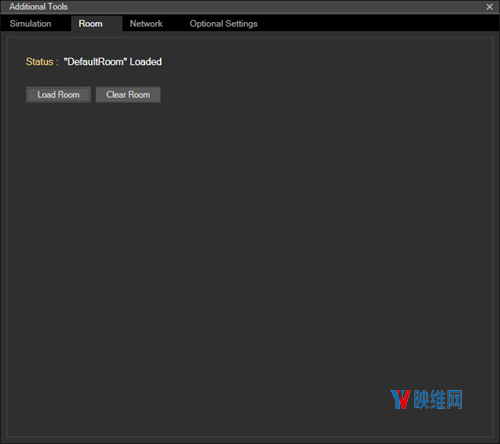Go to the Optional Settings tab
500x444 pixels.
pos(223,24)
